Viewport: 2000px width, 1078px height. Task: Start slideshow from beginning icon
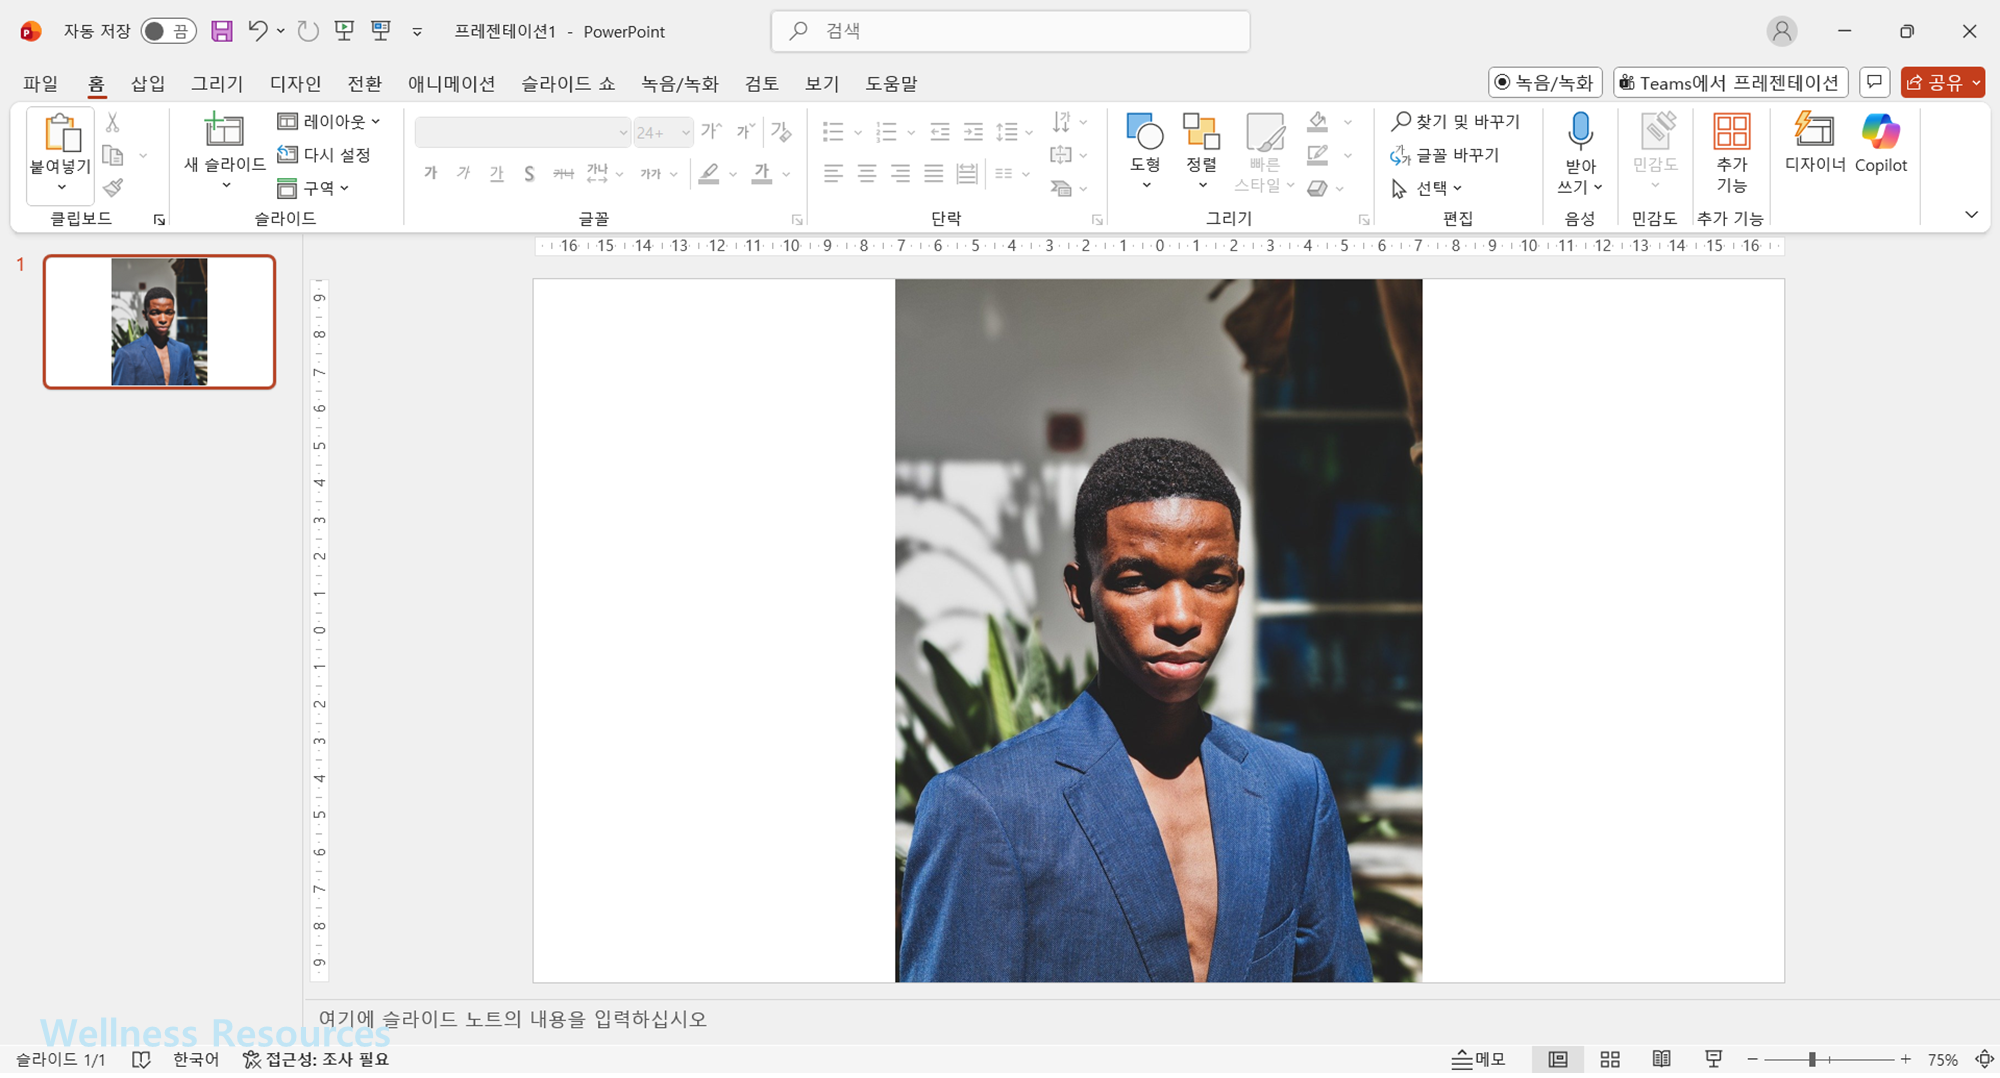click(x=344, y=31)
